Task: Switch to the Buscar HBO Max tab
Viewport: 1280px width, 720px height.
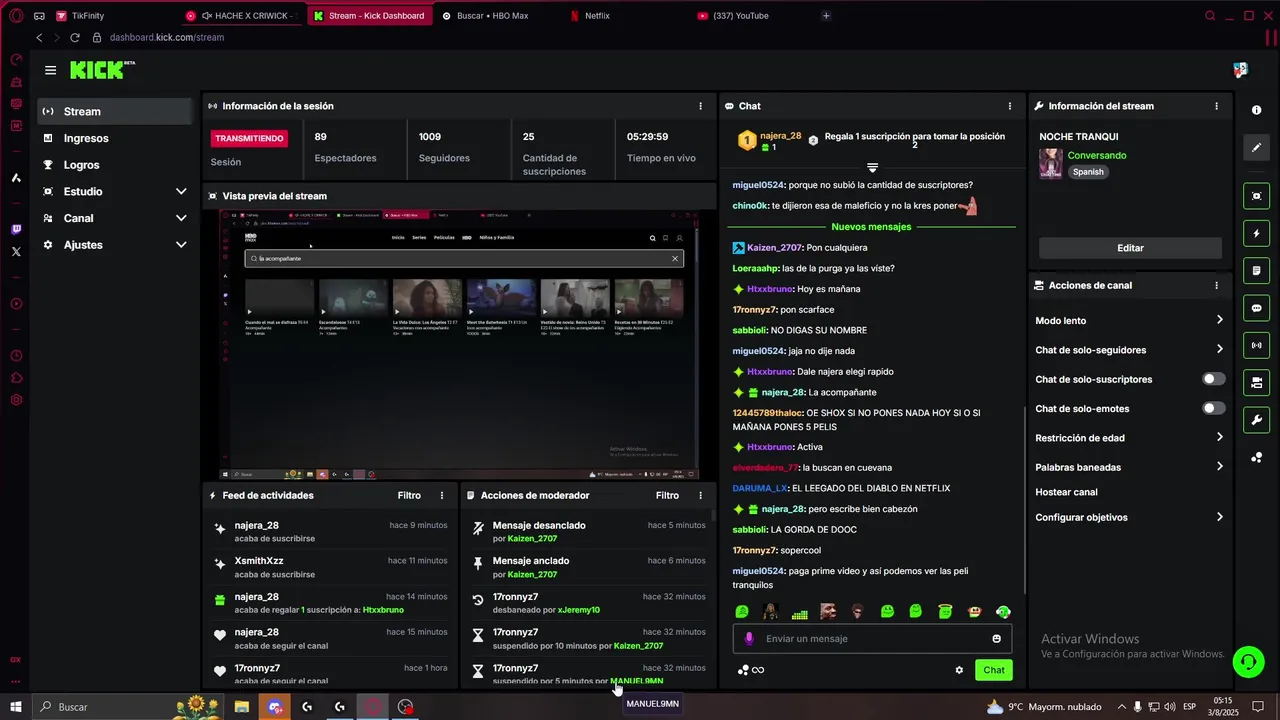Action: point(498,15)
